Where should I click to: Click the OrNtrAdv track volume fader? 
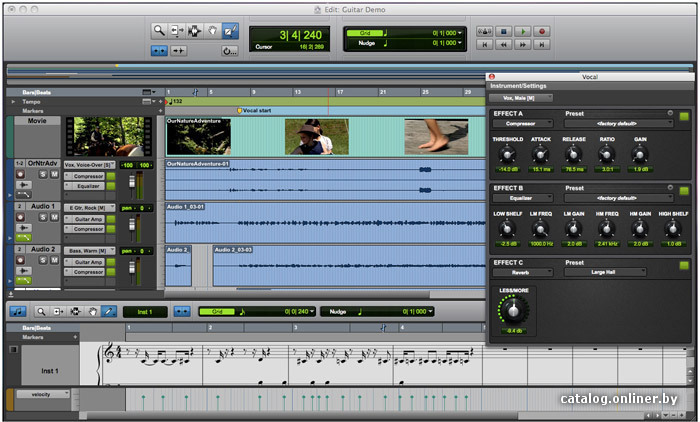pos(132,182)
